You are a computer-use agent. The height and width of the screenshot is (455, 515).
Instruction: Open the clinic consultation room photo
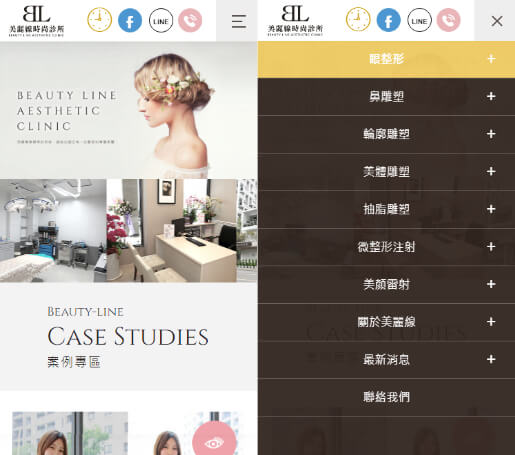click(171, 230)
